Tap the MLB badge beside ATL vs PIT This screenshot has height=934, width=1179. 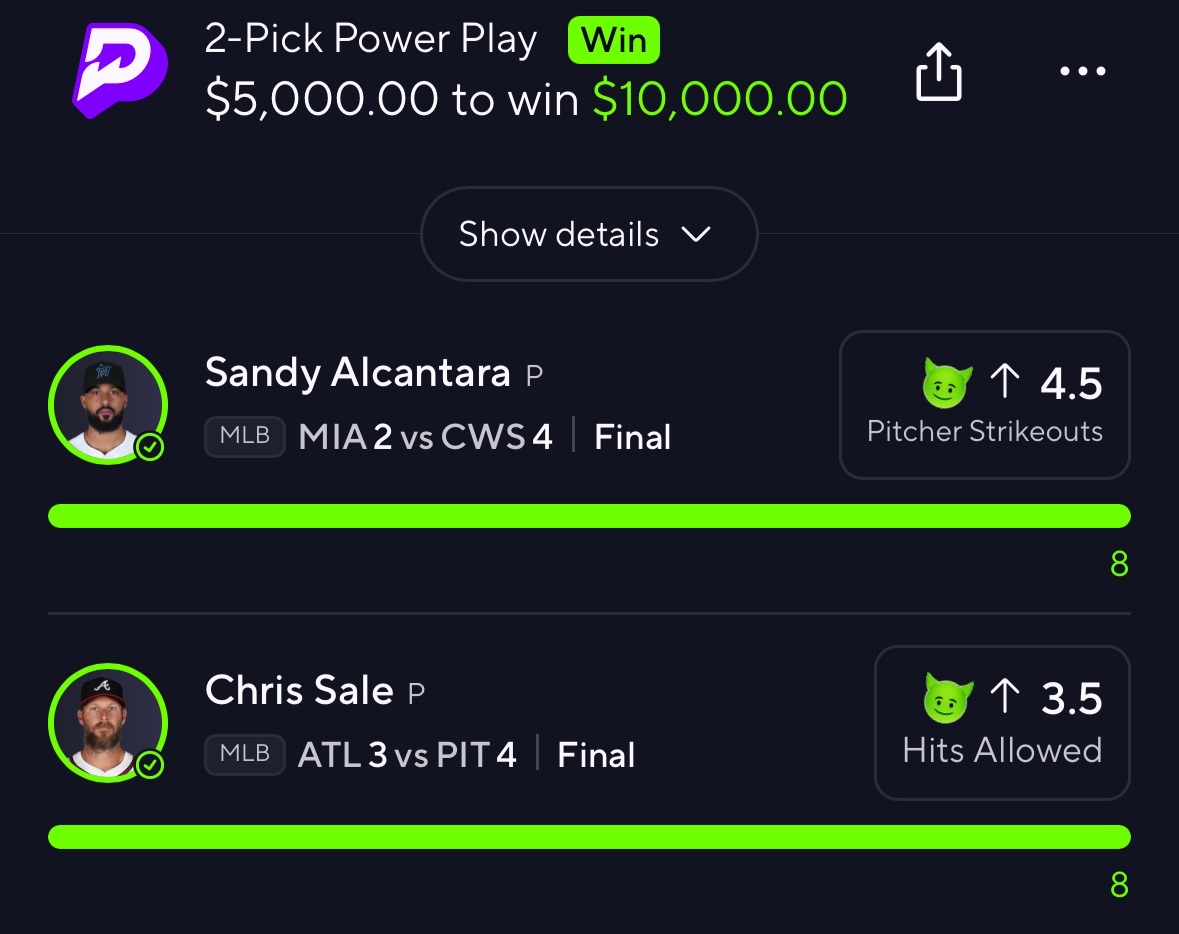(245, 755)
